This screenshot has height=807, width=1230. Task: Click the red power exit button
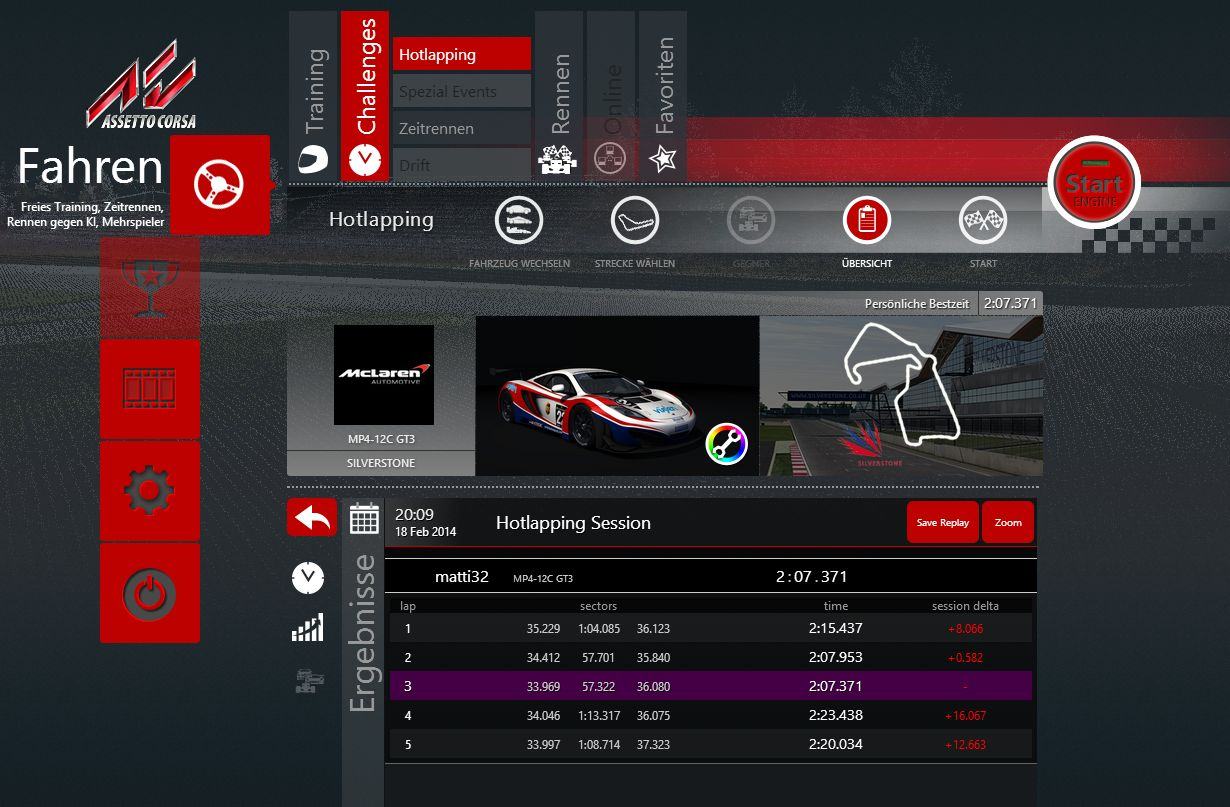(150, 593)
